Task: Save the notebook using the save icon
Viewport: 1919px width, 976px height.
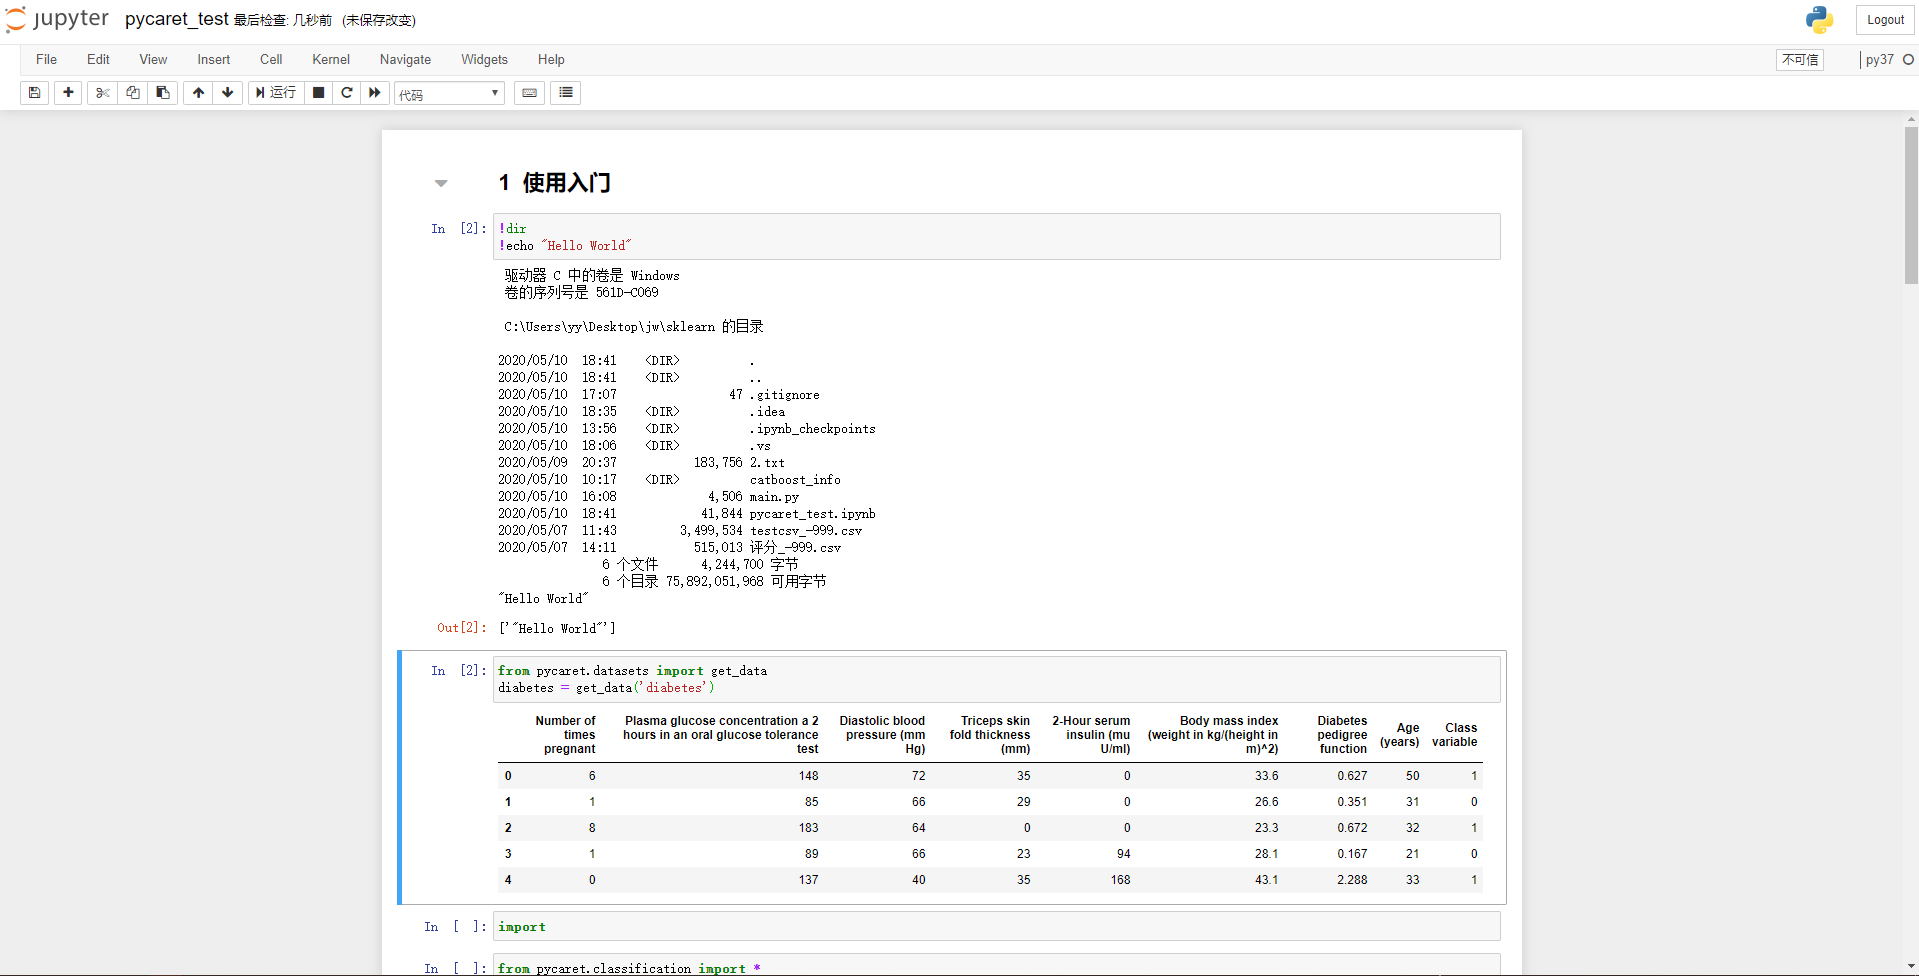Action: tap(34, 92)
